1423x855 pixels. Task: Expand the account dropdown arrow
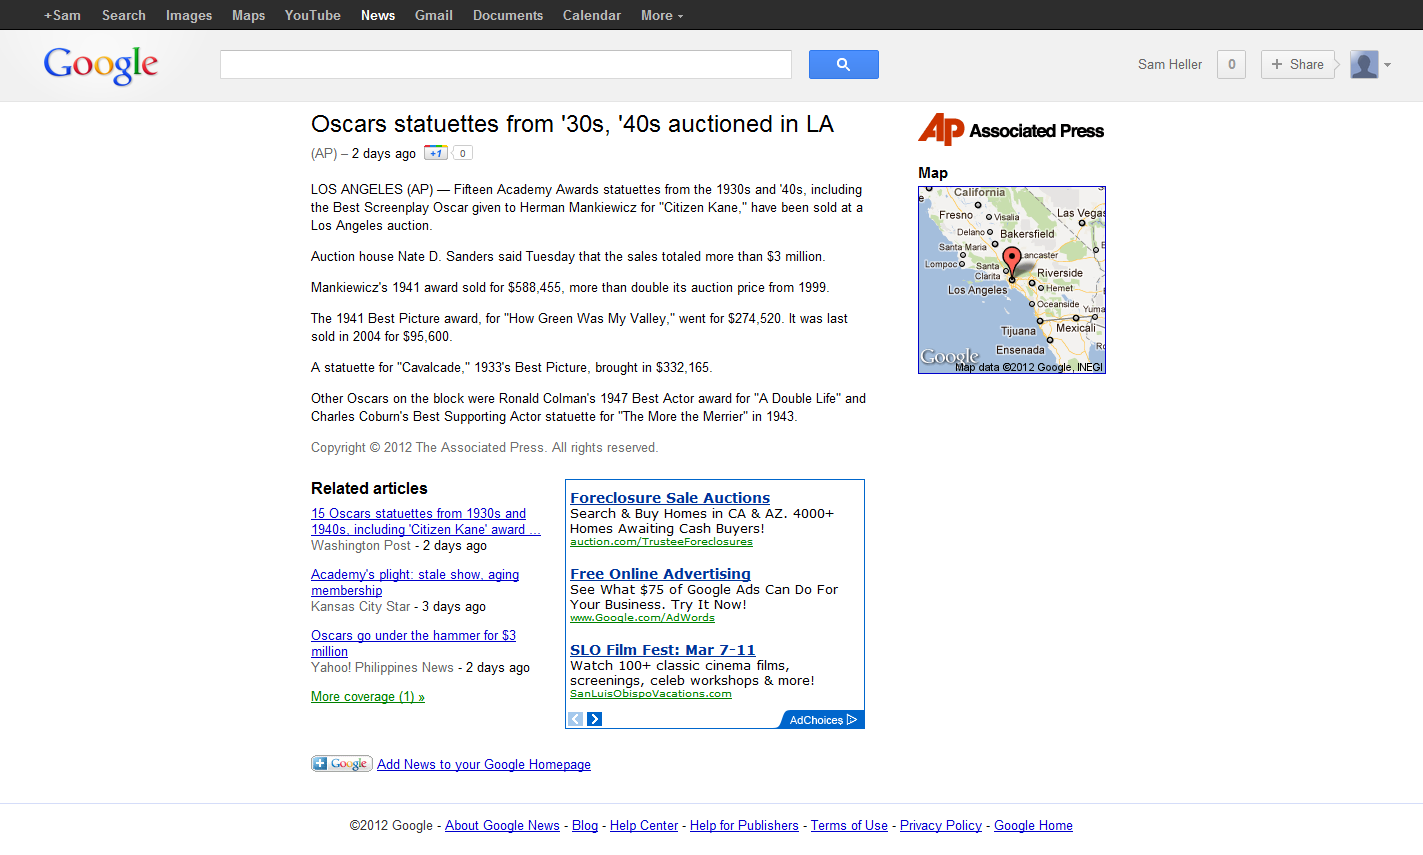[1387, 65]
